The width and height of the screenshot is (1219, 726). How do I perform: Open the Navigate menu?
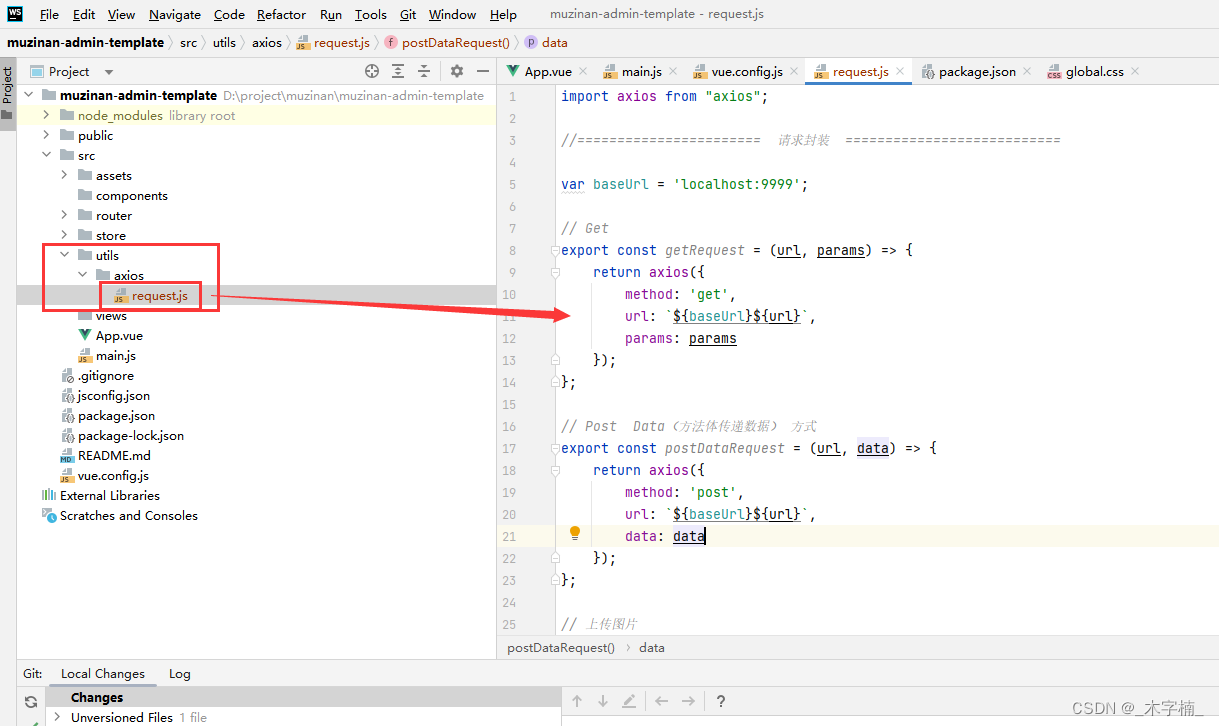[x=175, y=14]
